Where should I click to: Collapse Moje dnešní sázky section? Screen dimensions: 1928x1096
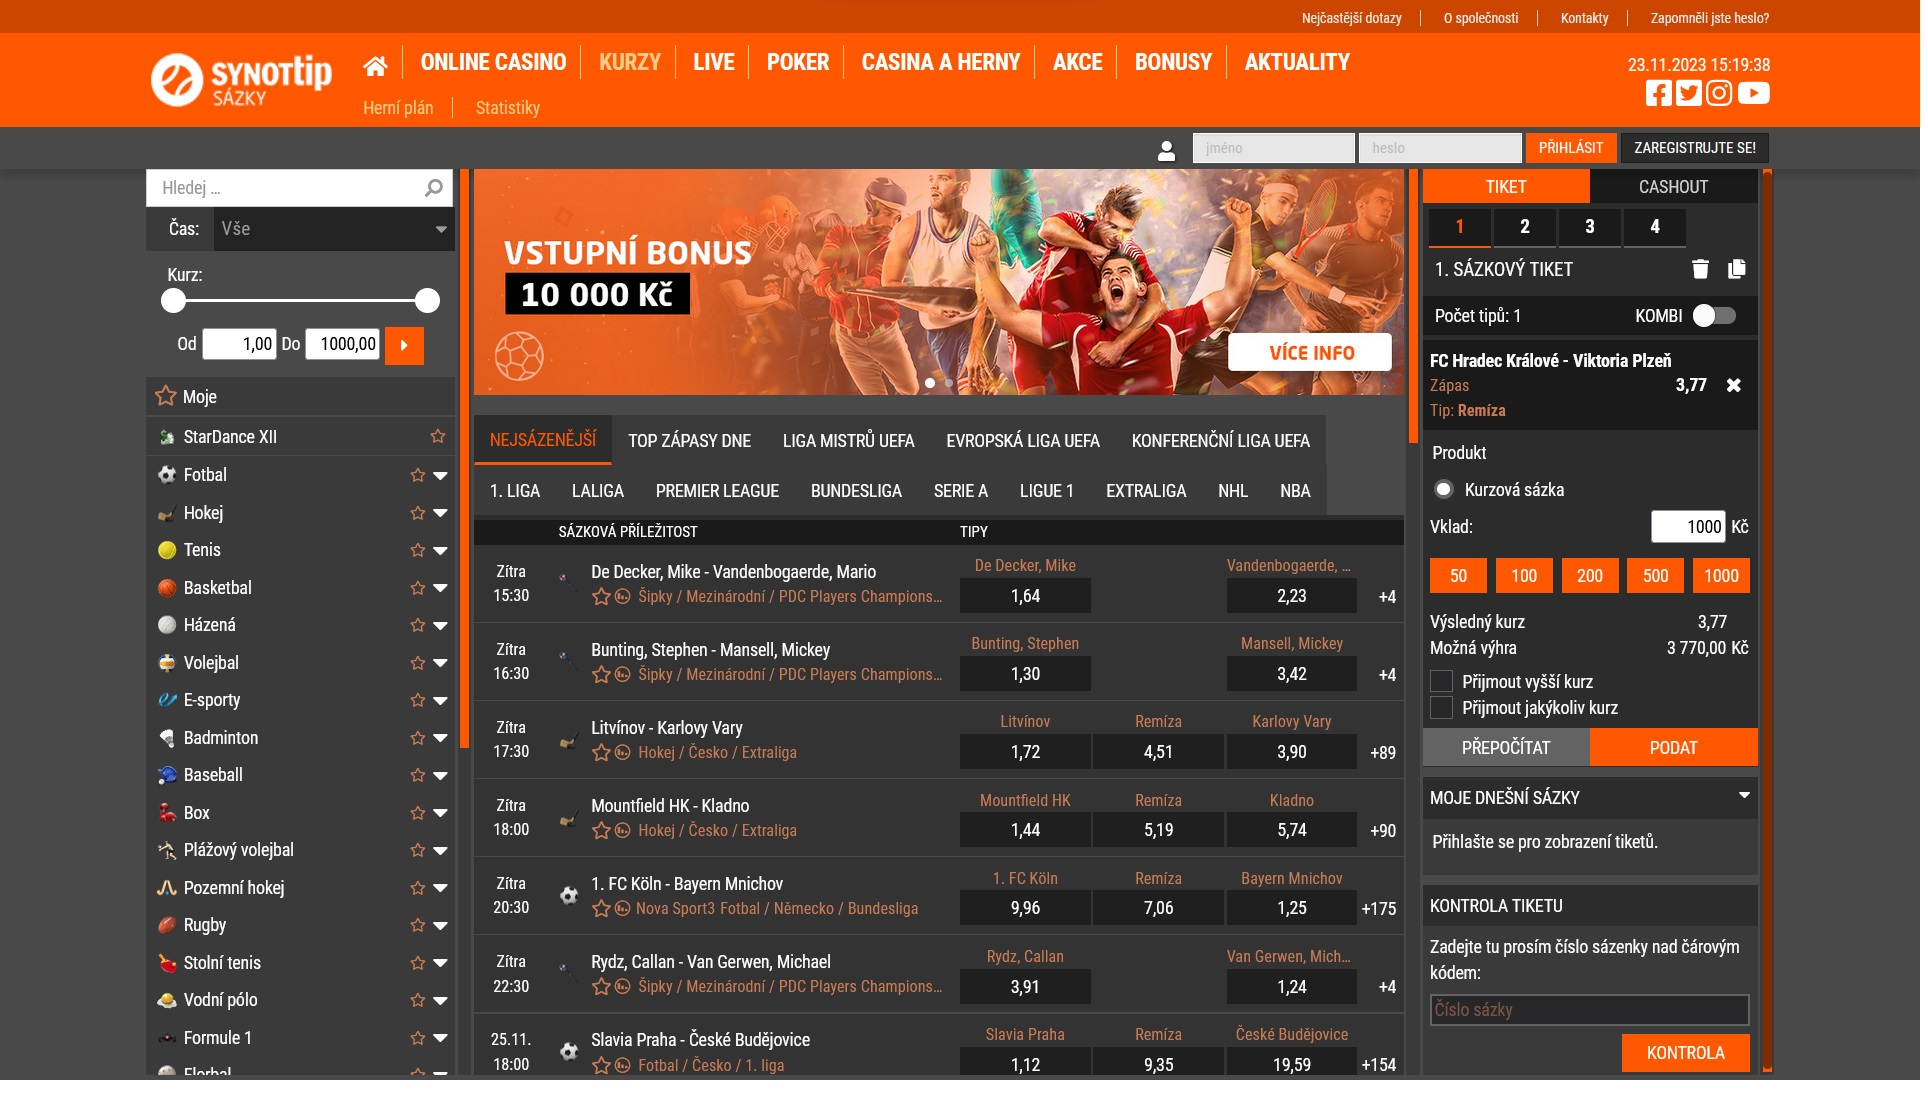[x=1744, y=796]
